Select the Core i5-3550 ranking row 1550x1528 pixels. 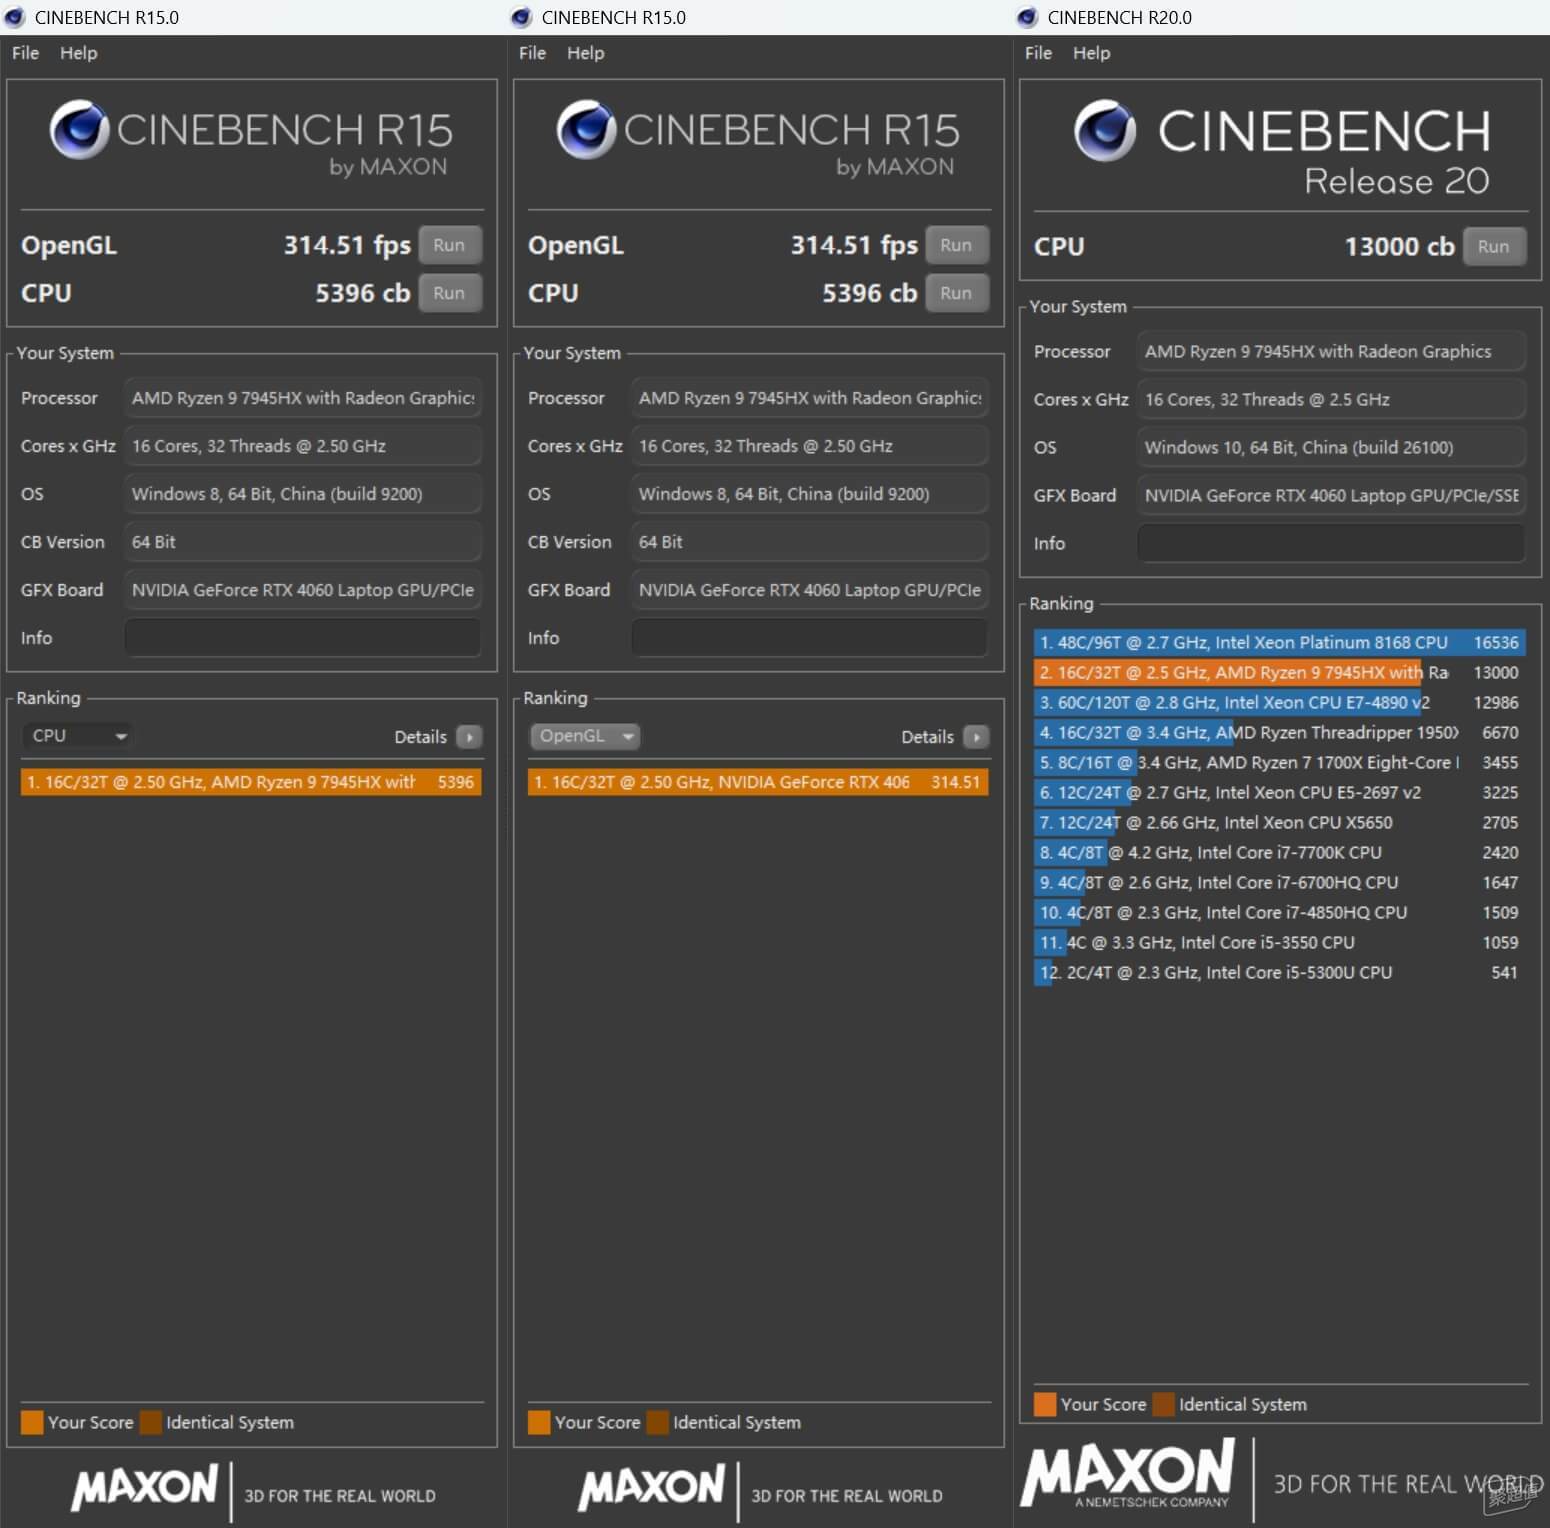[1279, 942]
